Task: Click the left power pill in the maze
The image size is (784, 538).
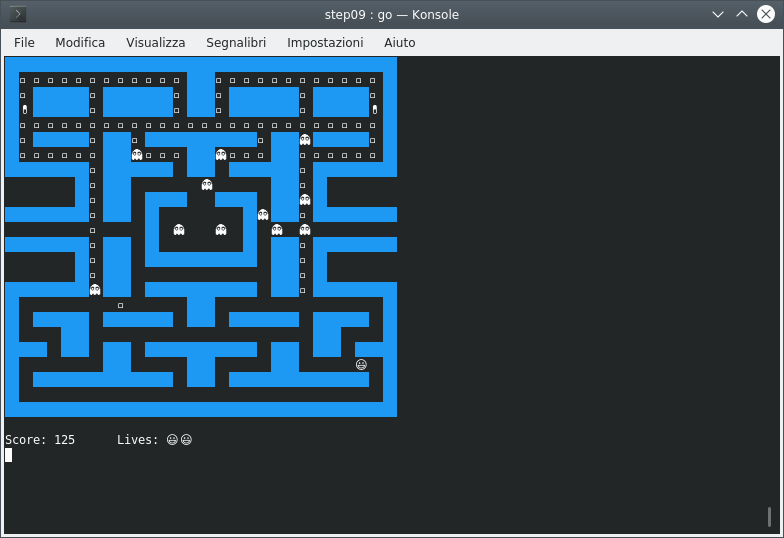Action: pyautogui.click(x=24, y=110)
